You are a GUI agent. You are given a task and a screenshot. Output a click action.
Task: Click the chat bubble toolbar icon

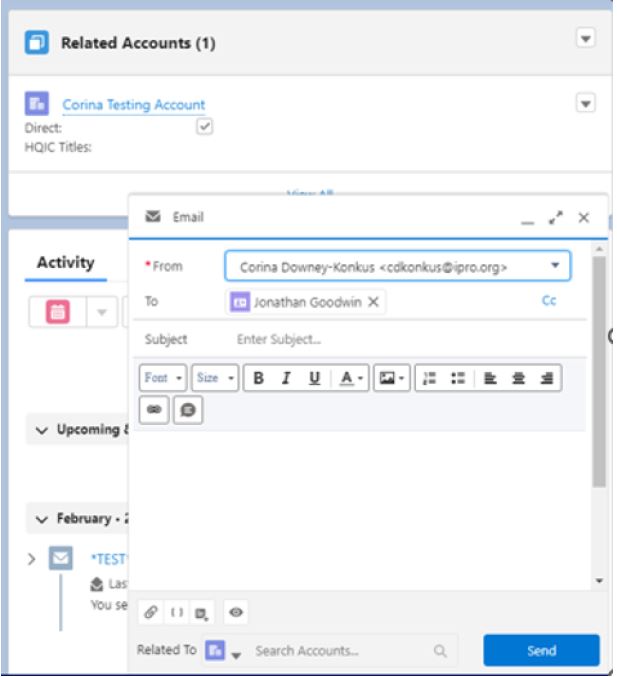pos(187,410)
